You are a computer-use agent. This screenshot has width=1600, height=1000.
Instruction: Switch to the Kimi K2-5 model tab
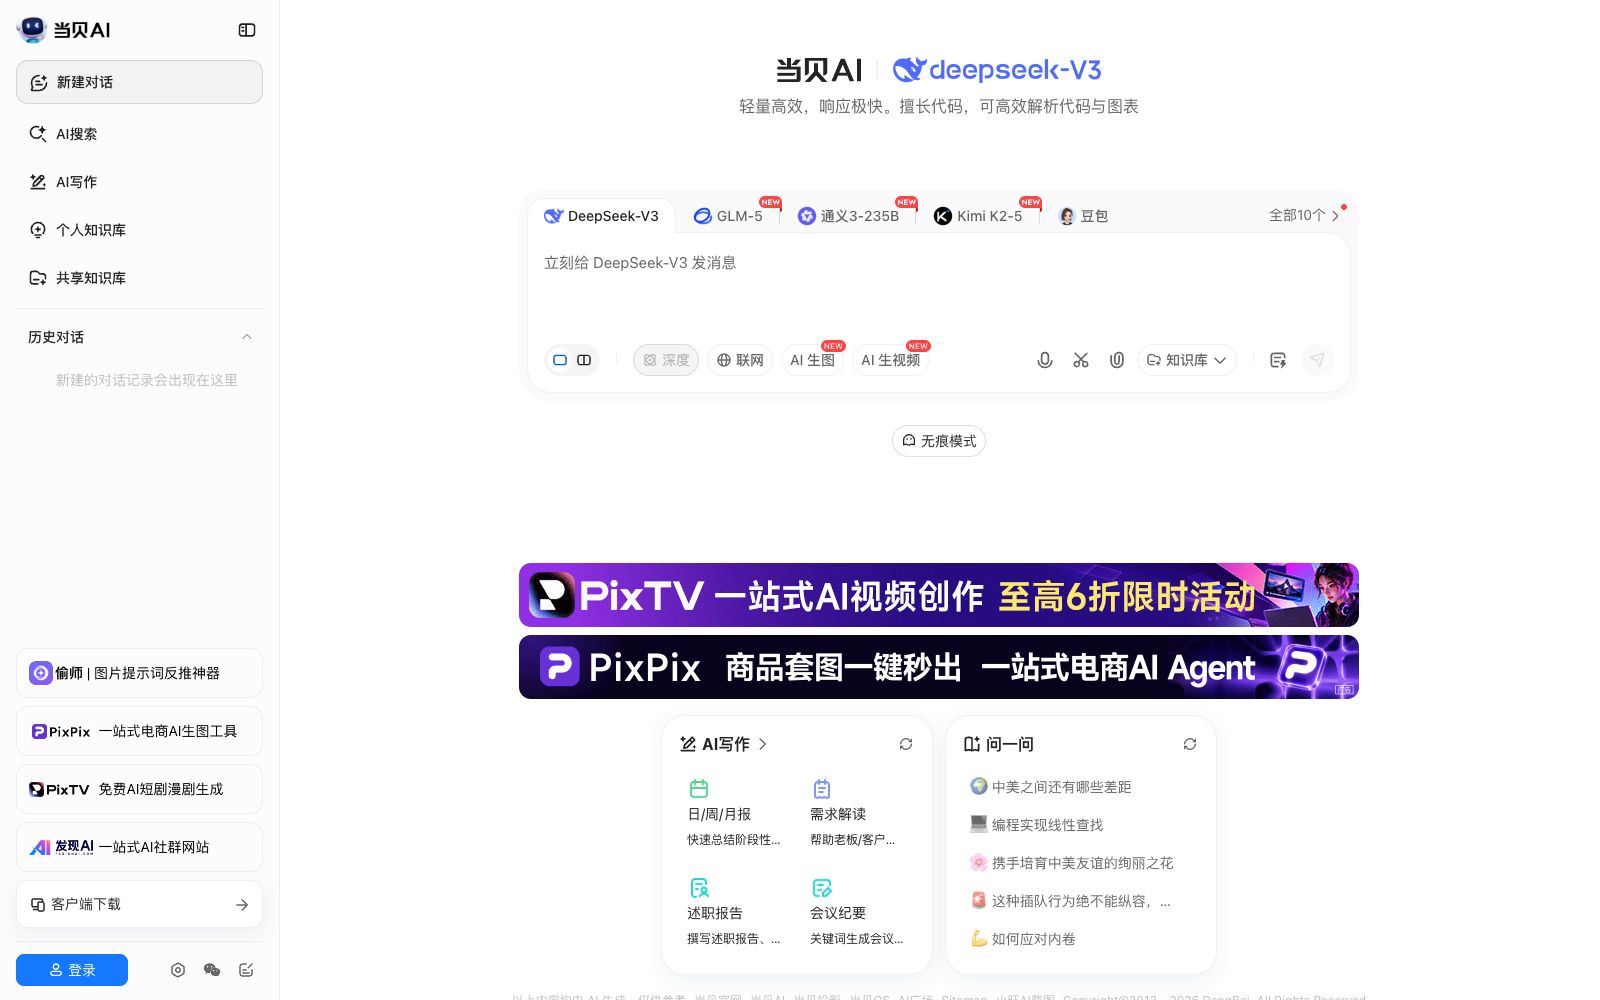click(979, 216)
